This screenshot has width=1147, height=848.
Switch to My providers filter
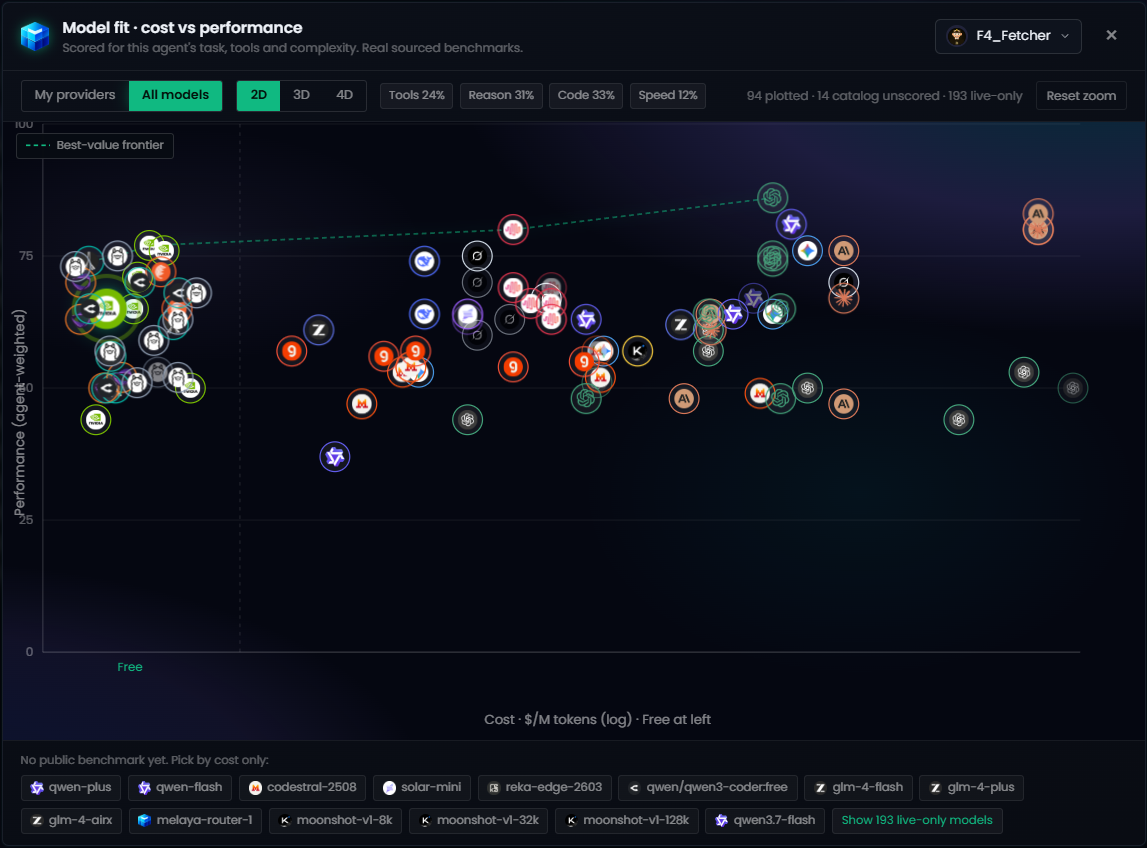75,95
